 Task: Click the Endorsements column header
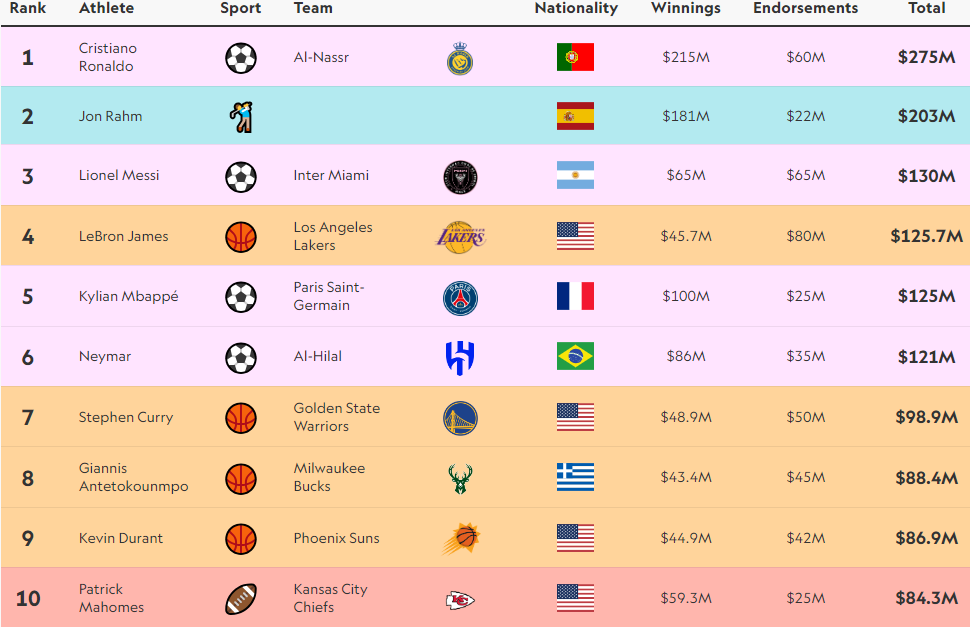pyautogui.click(x=805, y=8)
